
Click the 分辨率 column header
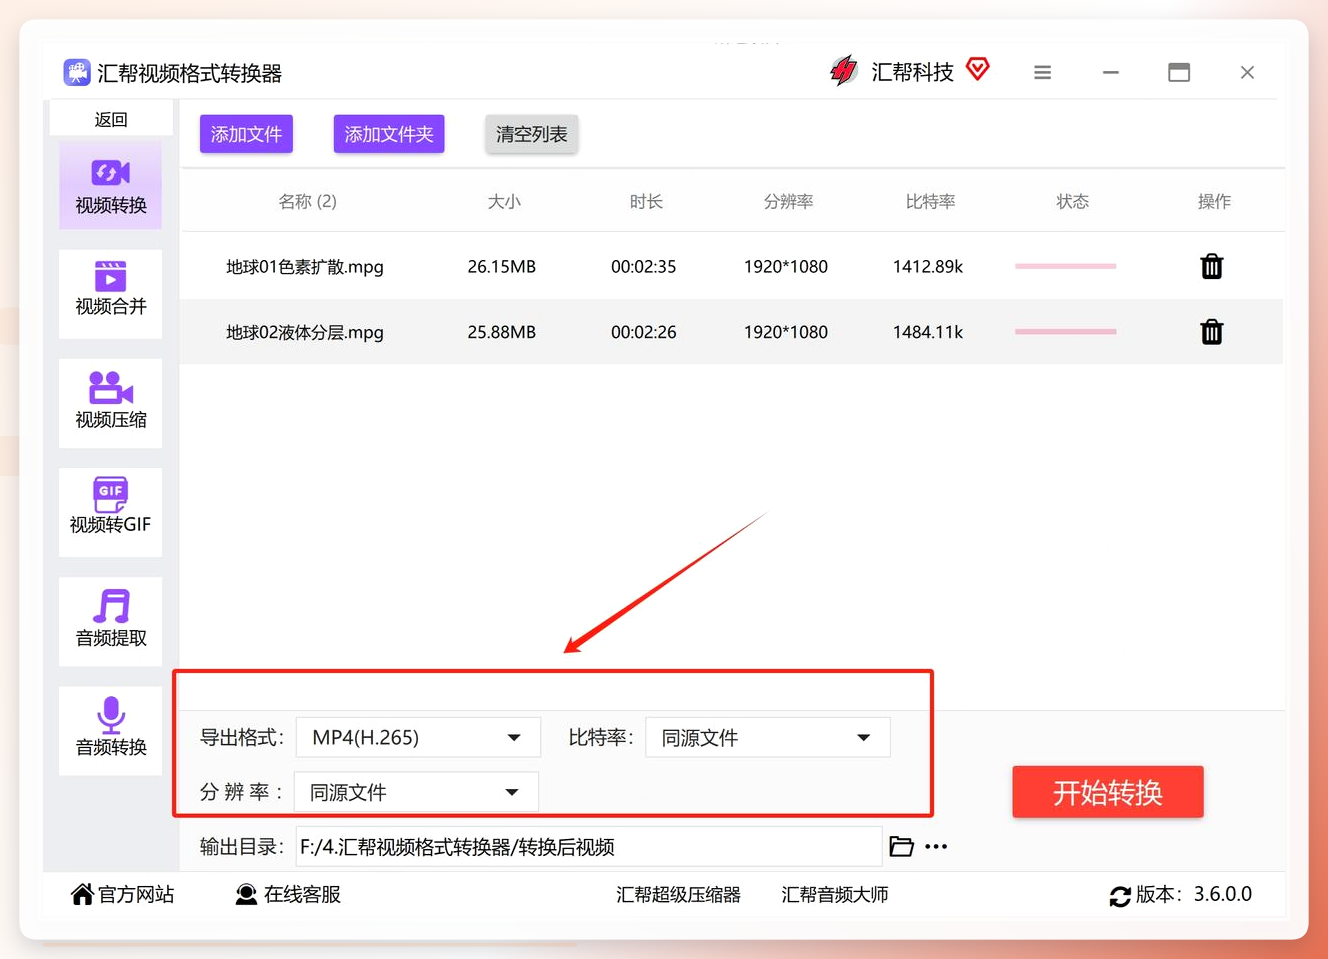788,201
